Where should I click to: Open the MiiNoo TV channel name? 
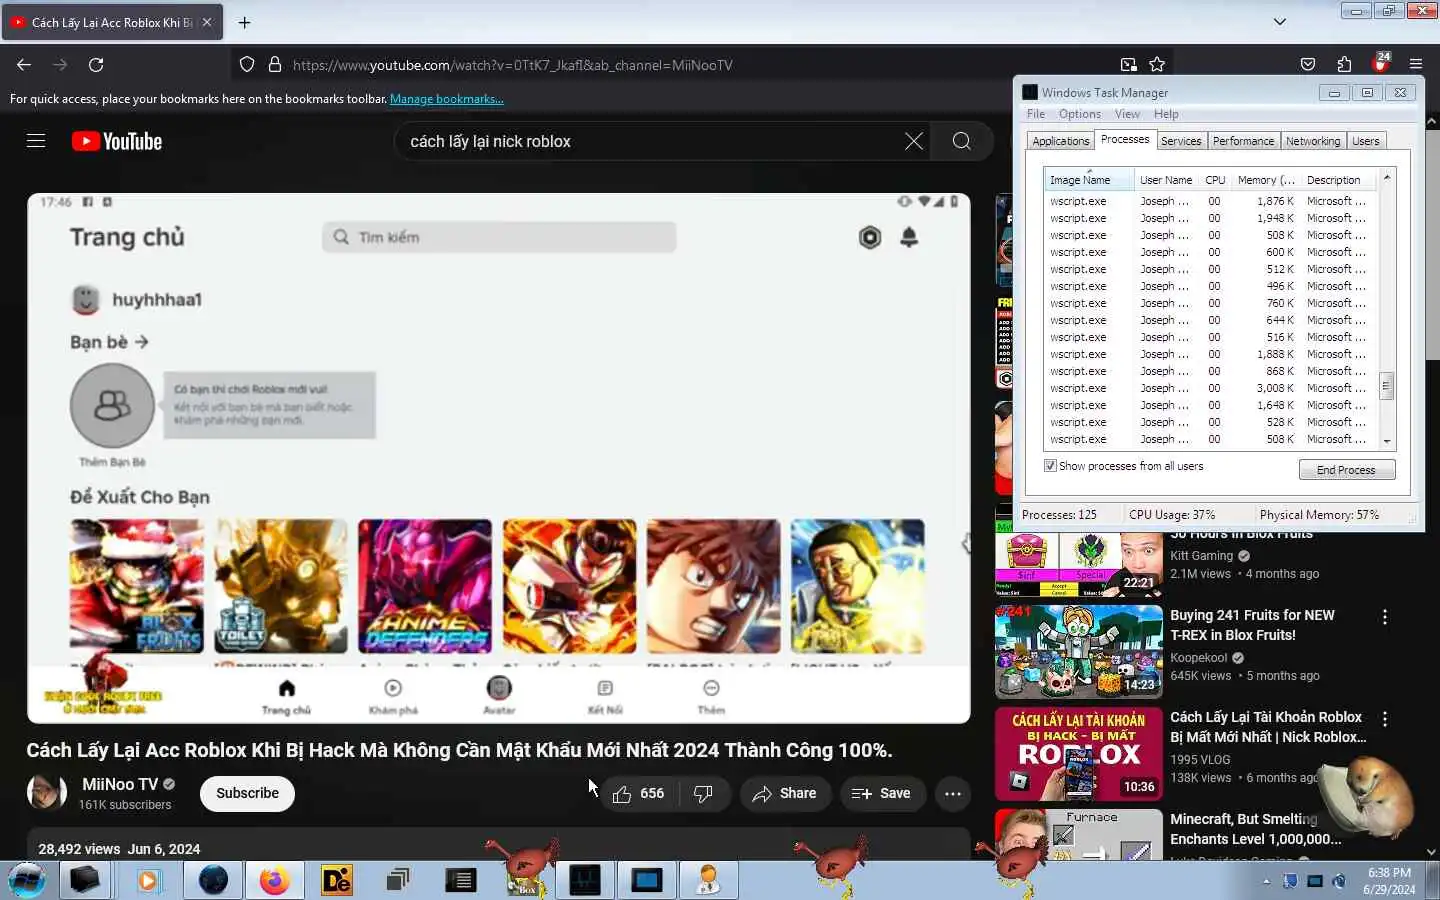point(119,784)
